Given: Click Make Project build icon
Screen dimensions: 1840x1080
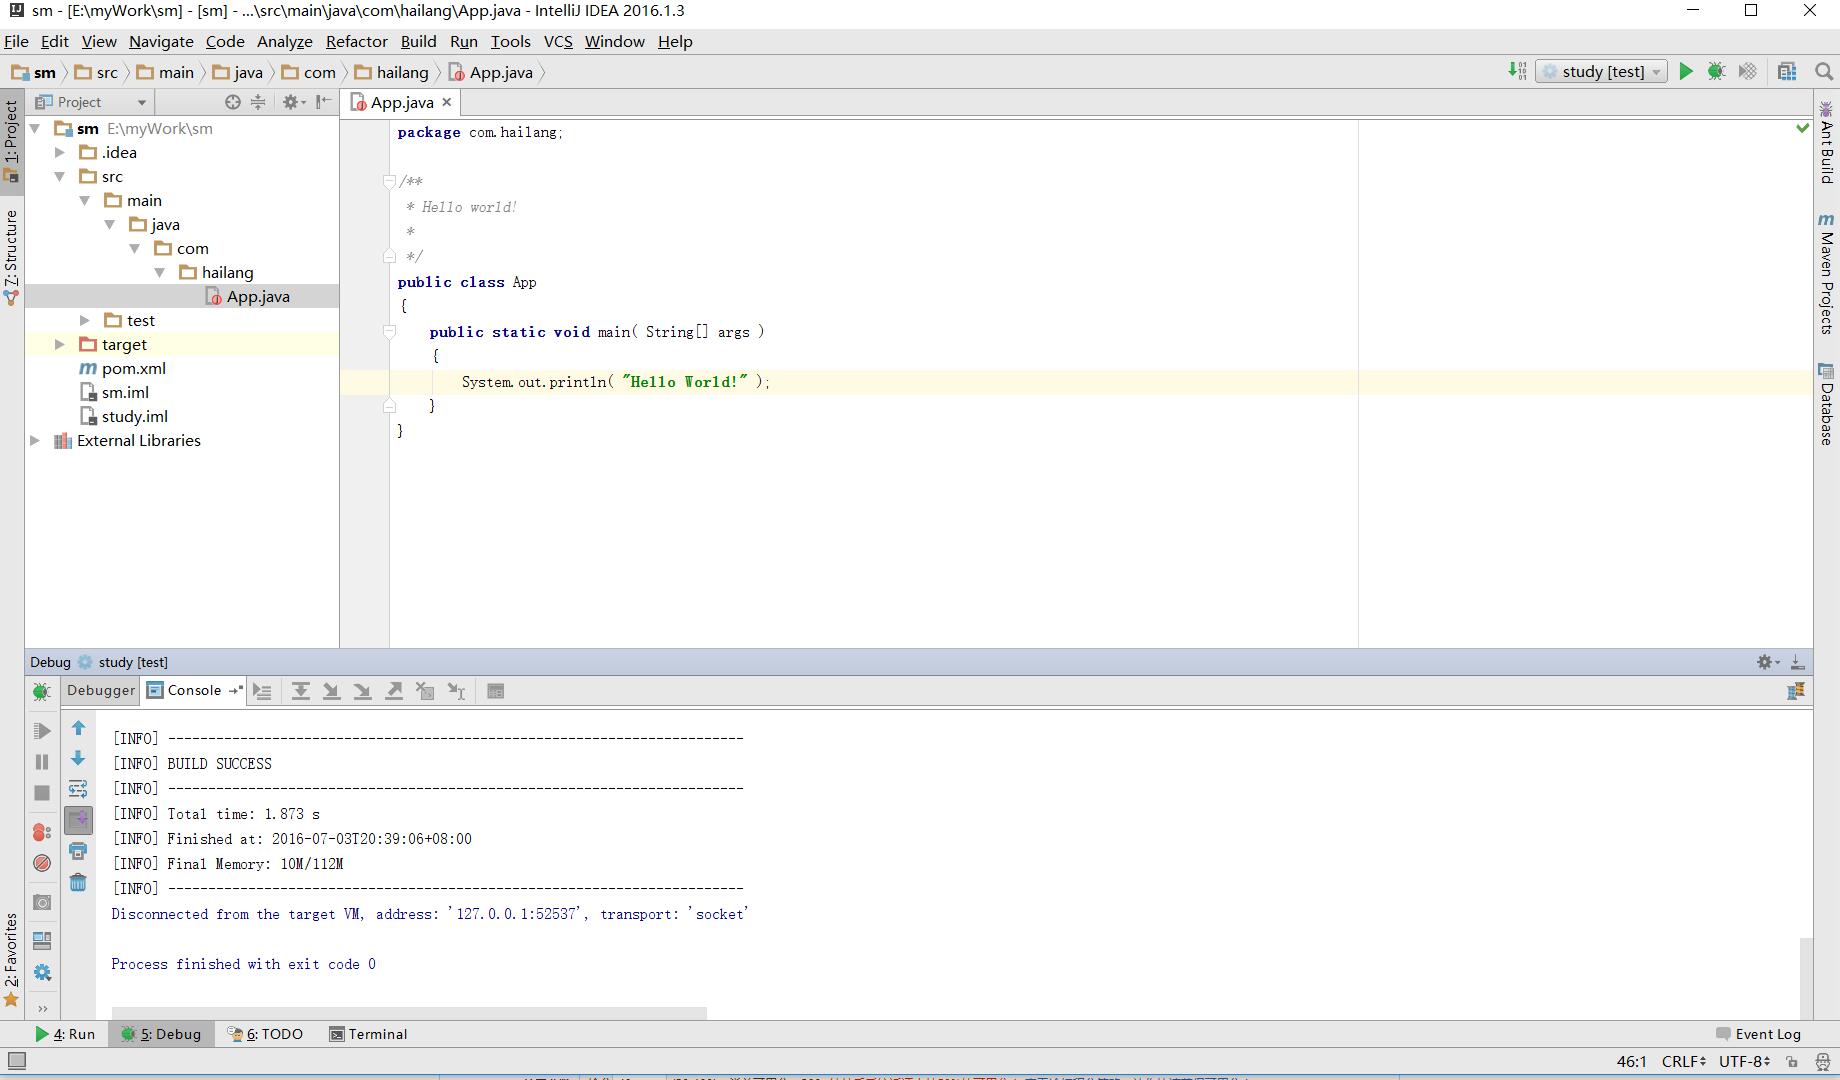Looking at the screenshot, I should (1517, 71).
